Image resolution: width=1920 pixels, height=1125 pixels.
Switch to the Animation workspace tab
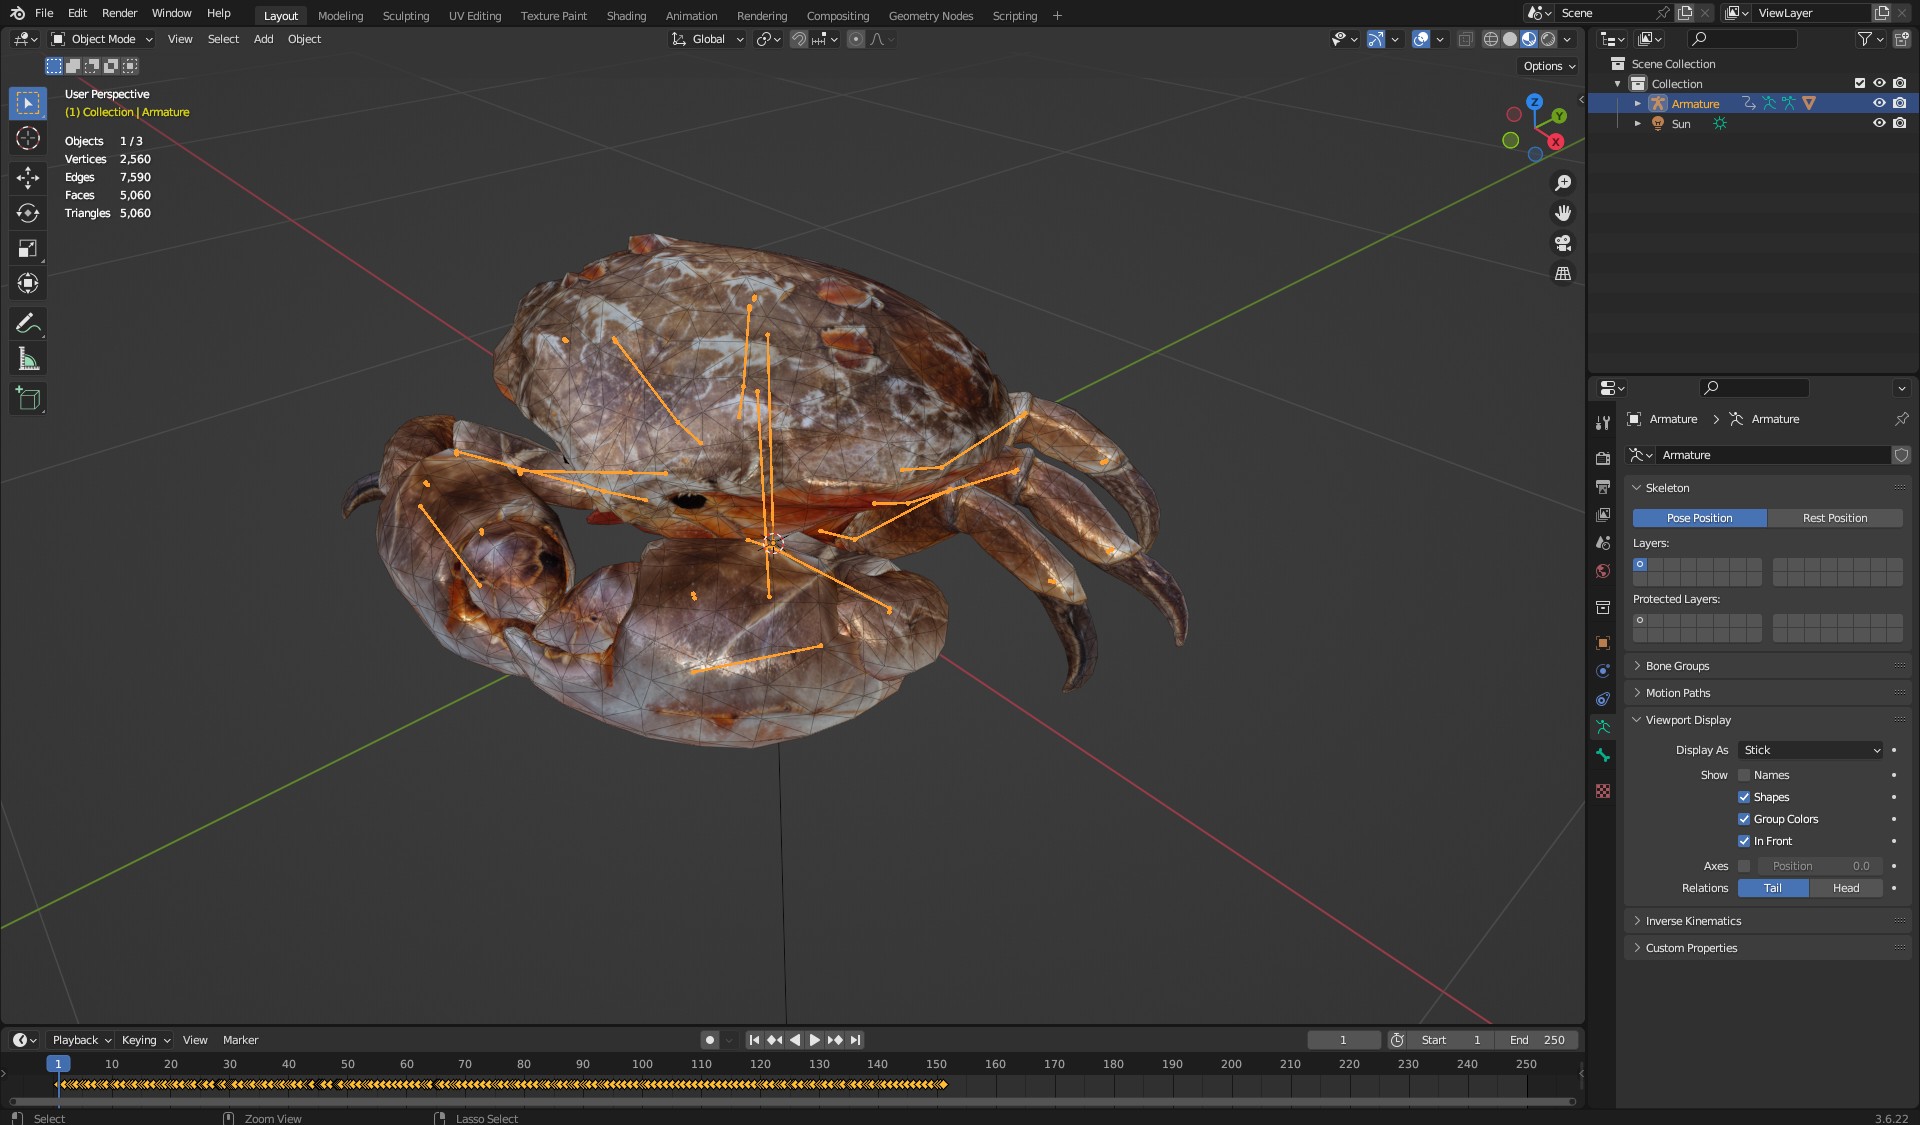(x=691, y=16)
